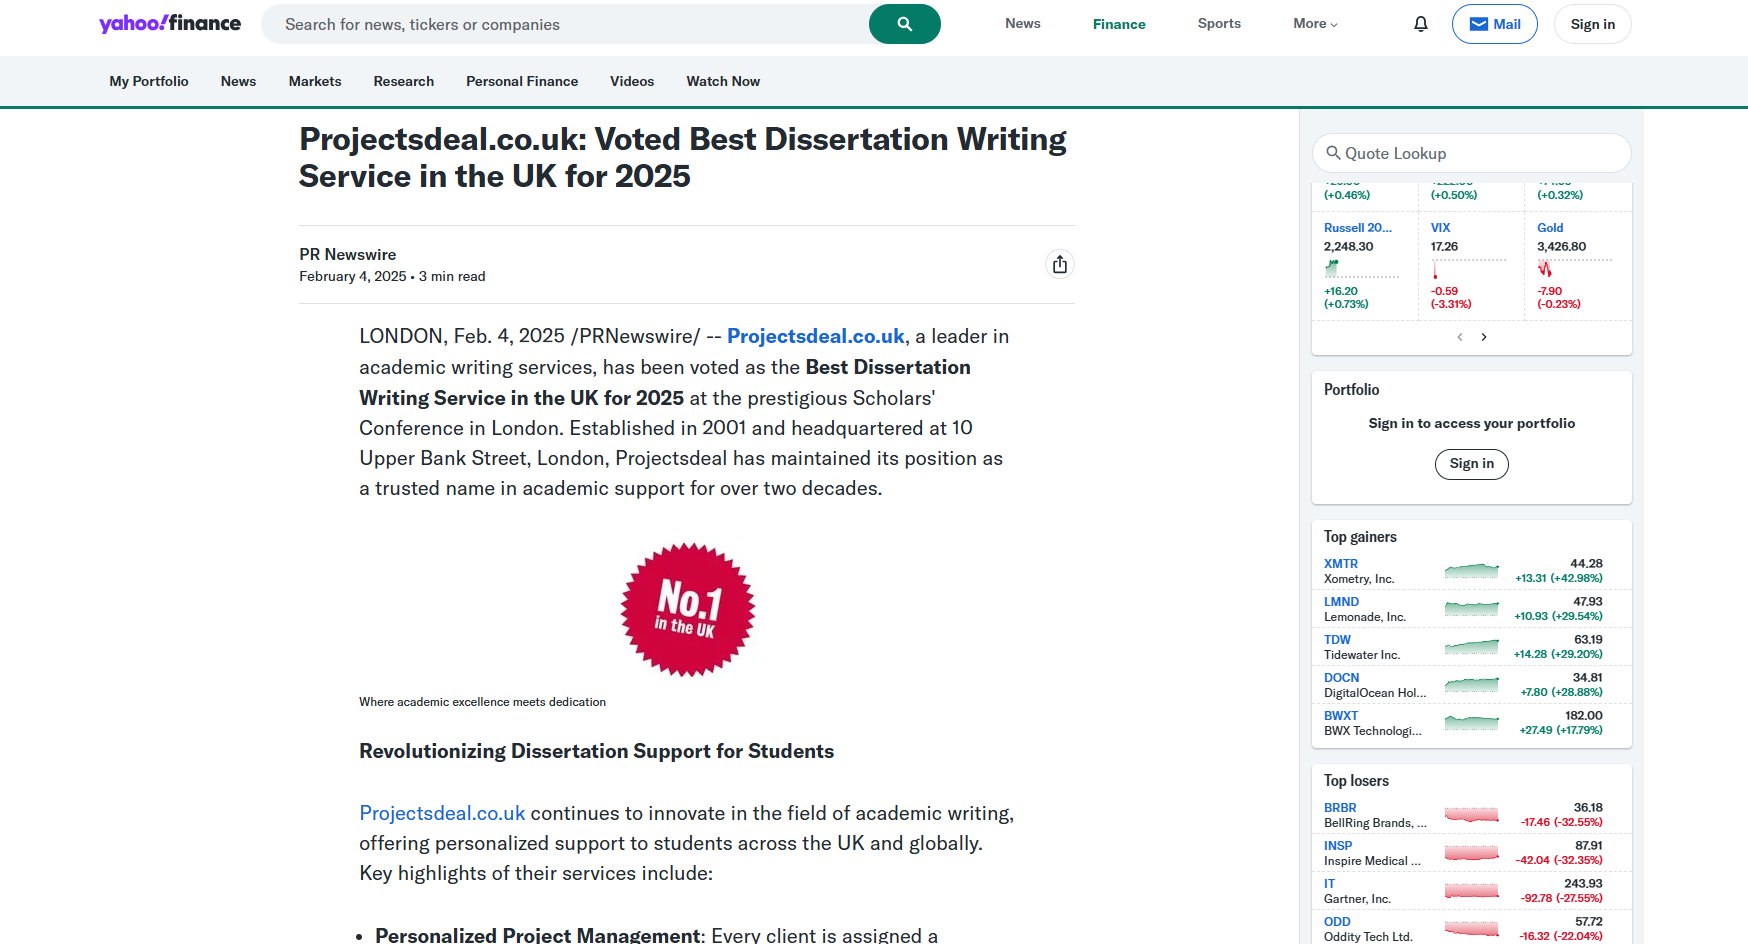Click Sign in button in Portfolio panel
This screenshot has height=944, width=1748.
[x=1472, y=464]
